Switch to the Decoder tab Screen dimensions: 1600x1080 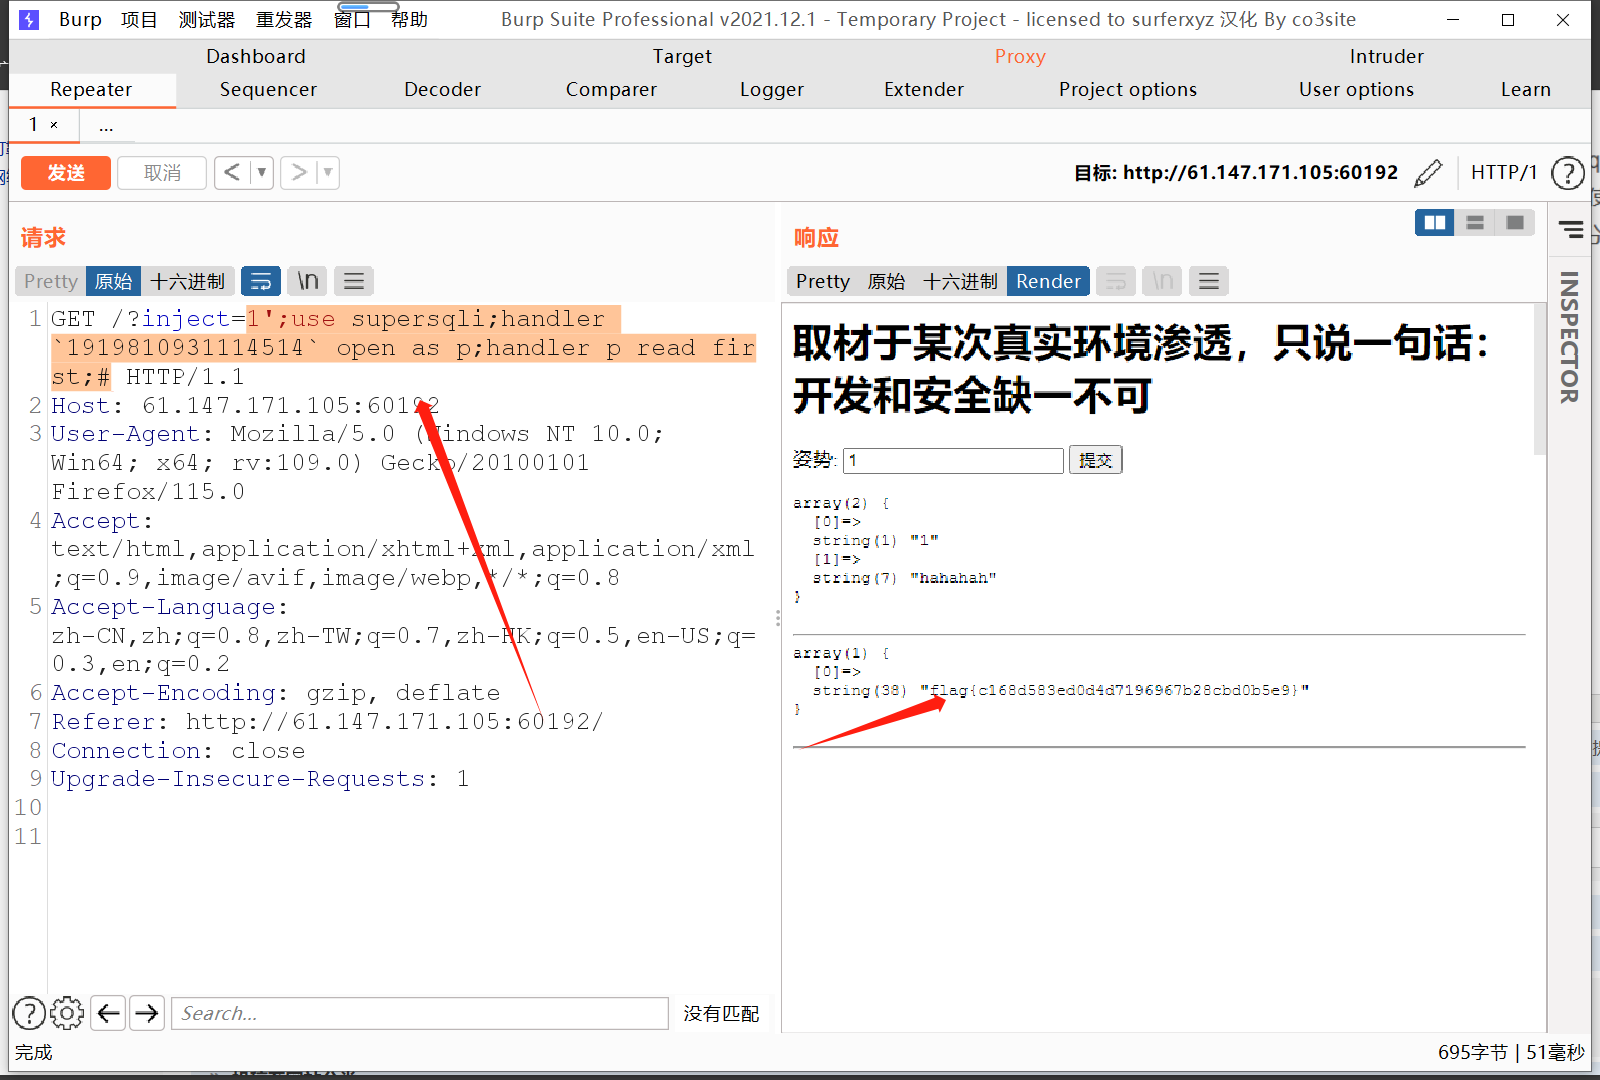pyautogui.click(x=442, y=90)
